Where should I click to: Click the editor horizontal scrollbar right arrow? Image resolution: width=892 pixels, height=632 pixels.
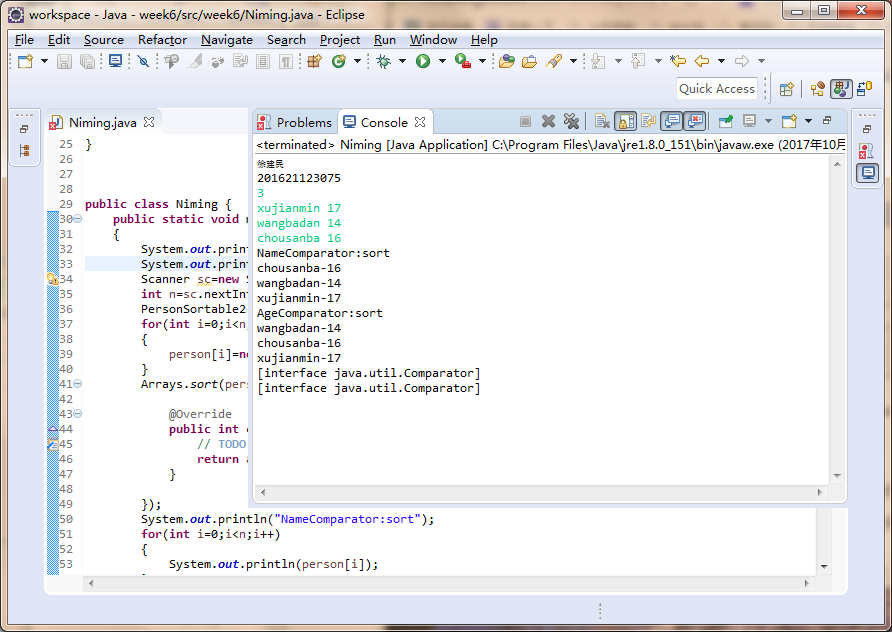[806, 583]
